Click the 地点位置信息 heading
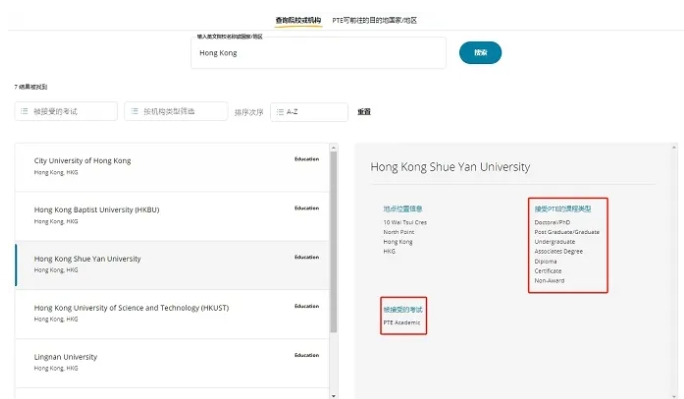 [x=403, y=209]
